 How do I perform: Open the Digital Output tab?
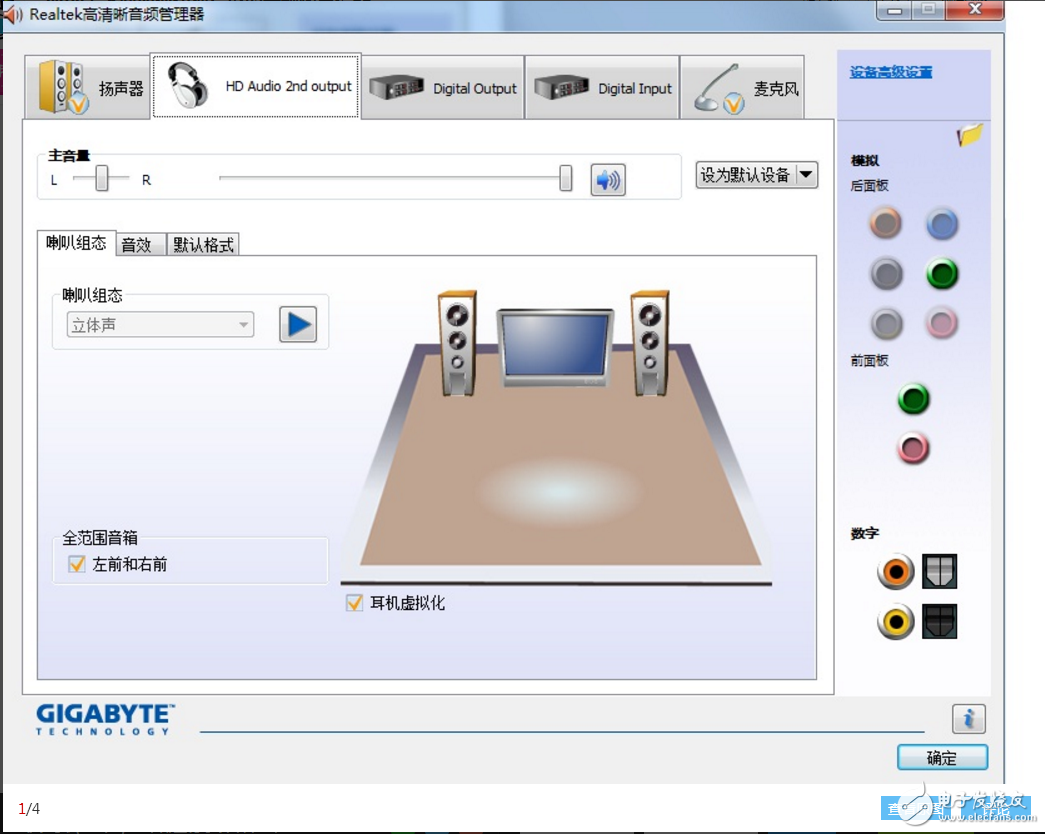pyautogui.click(x=443, y=88)
